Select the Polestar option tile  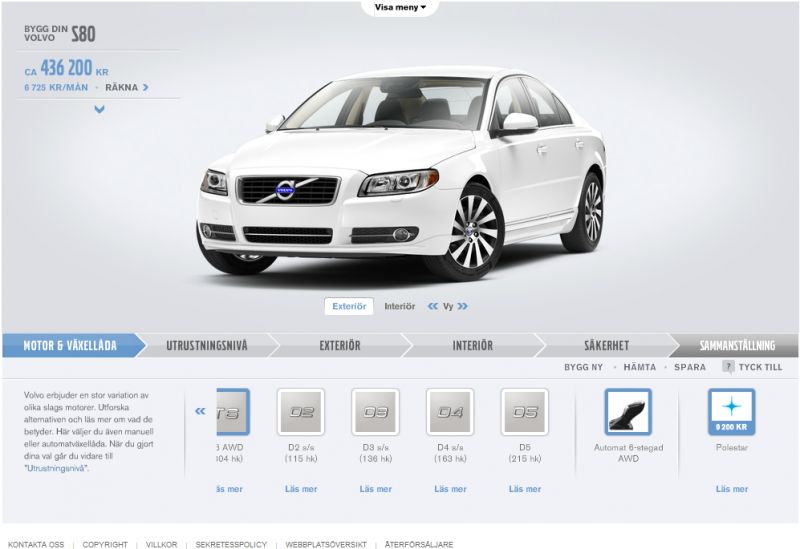coord(732,412)
